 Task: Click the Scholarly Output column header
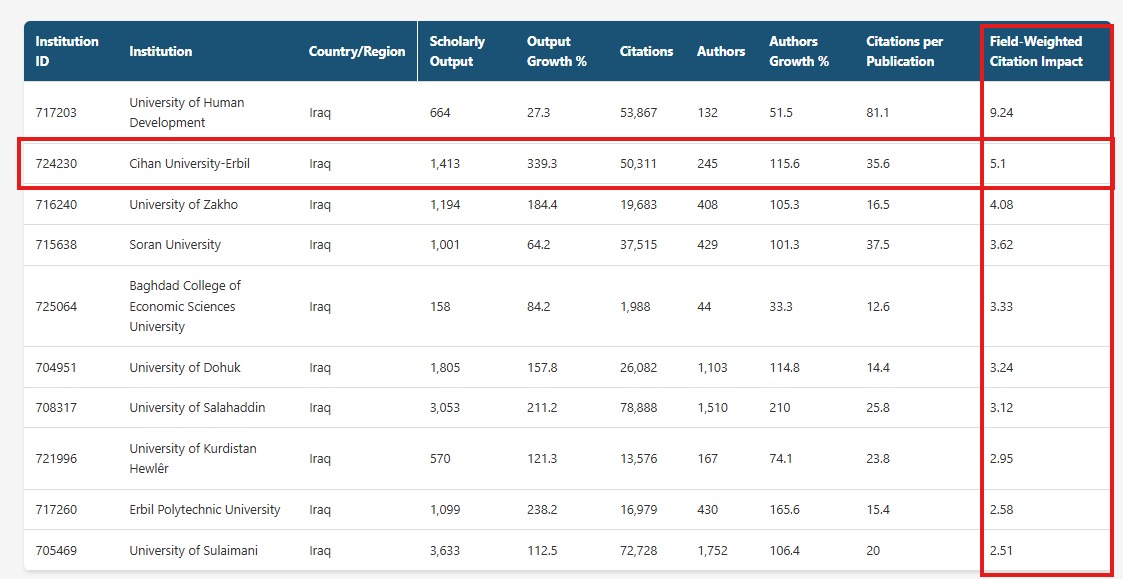(x=457, y=51)
